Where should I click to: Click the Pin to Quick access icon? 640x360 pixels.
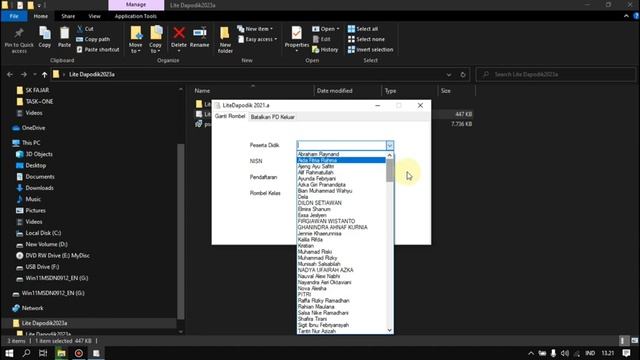pyautogui.click(x=19, y=40)
